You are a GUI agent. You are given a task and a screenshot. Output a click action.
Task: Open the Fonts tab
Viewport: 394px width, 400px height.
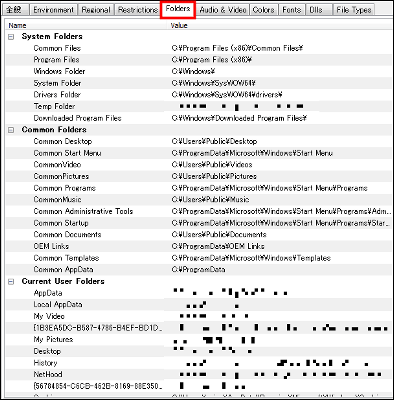[292, 10]
